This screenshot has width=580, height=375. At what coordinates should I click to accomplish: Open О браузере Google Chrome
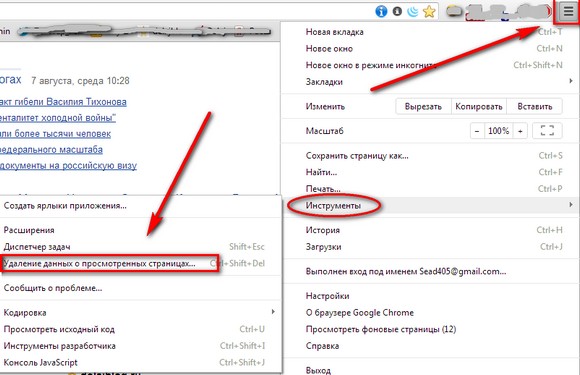coord(431,312)
